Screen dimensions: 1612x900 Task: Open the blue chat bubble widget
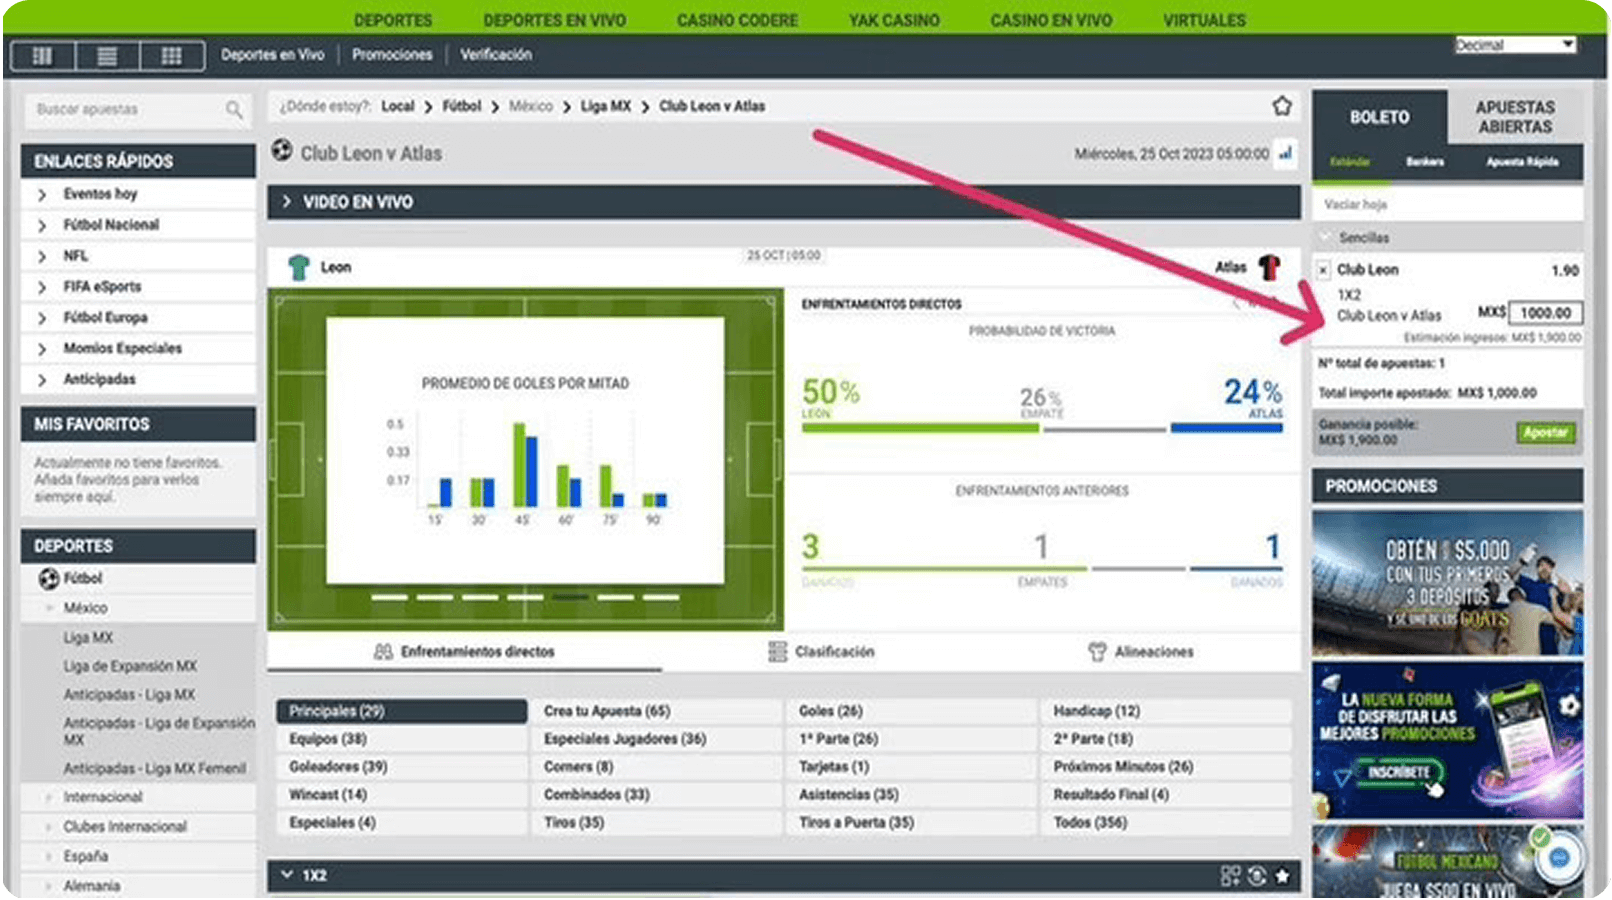[1559, 858]
